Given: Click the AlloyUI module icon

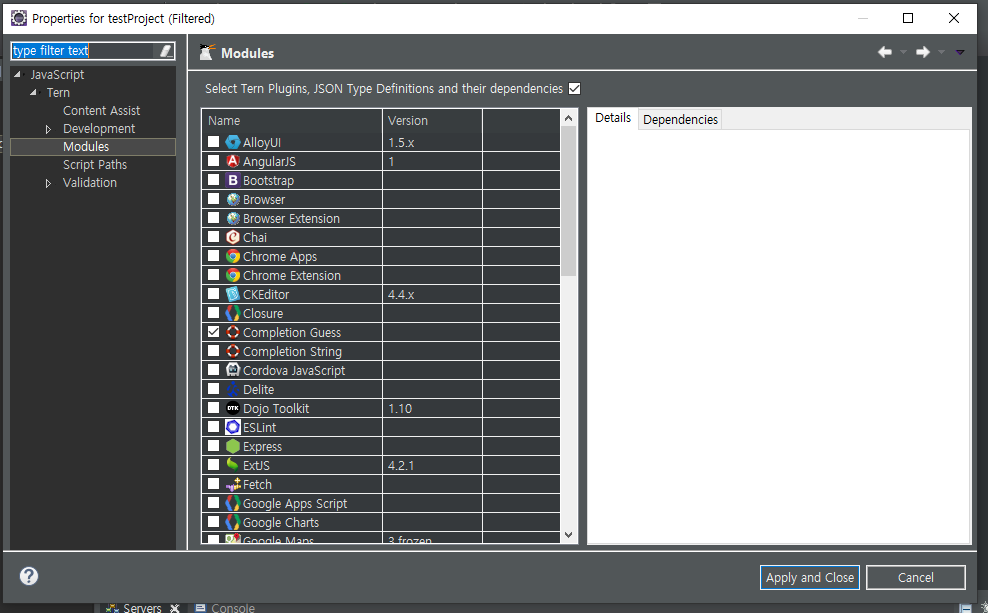Looking at the screenshot, I should coord(233,142).
